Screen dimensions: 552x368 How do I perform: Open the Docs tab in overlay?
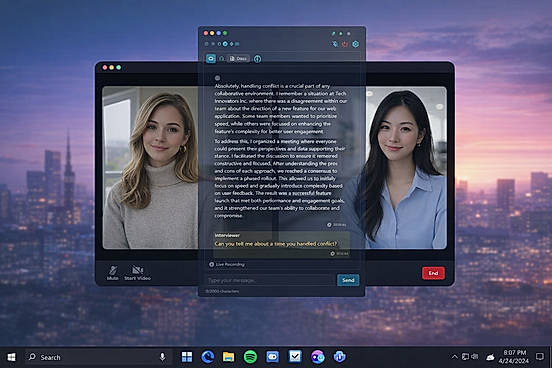[x=238, y=59]
